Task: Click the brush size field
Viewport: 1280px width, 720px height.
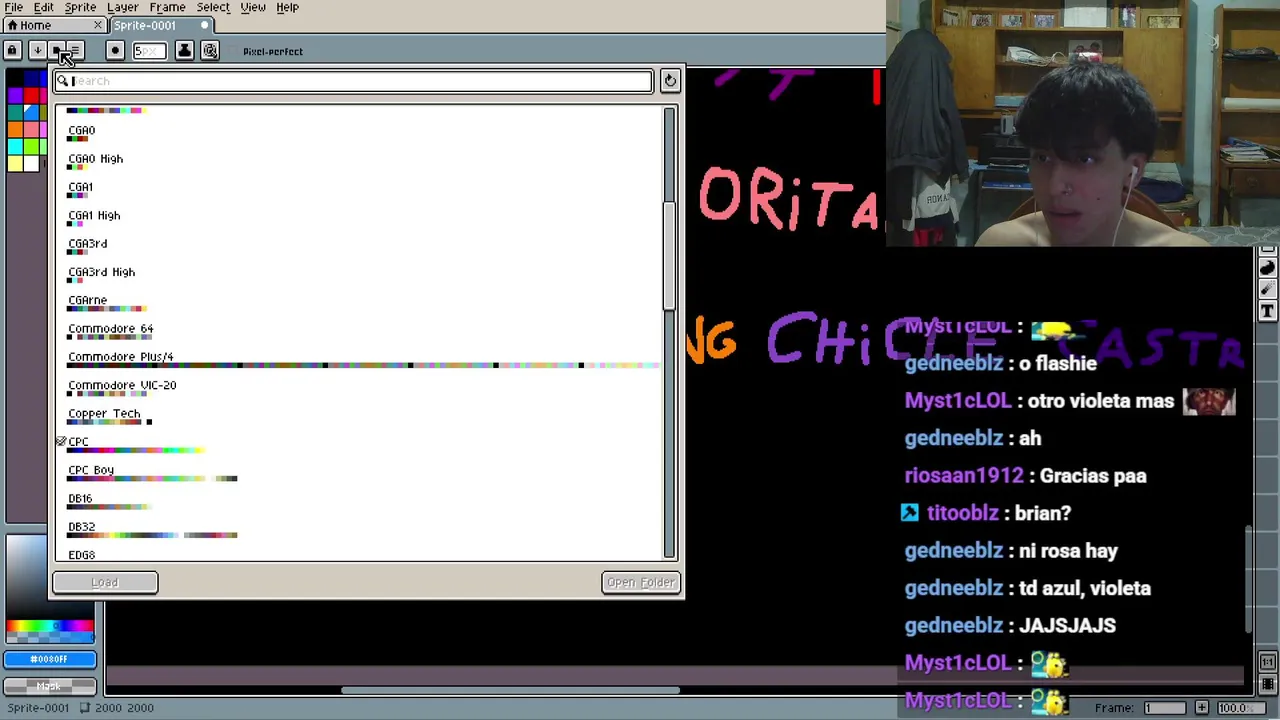Action: click(149, 51)
